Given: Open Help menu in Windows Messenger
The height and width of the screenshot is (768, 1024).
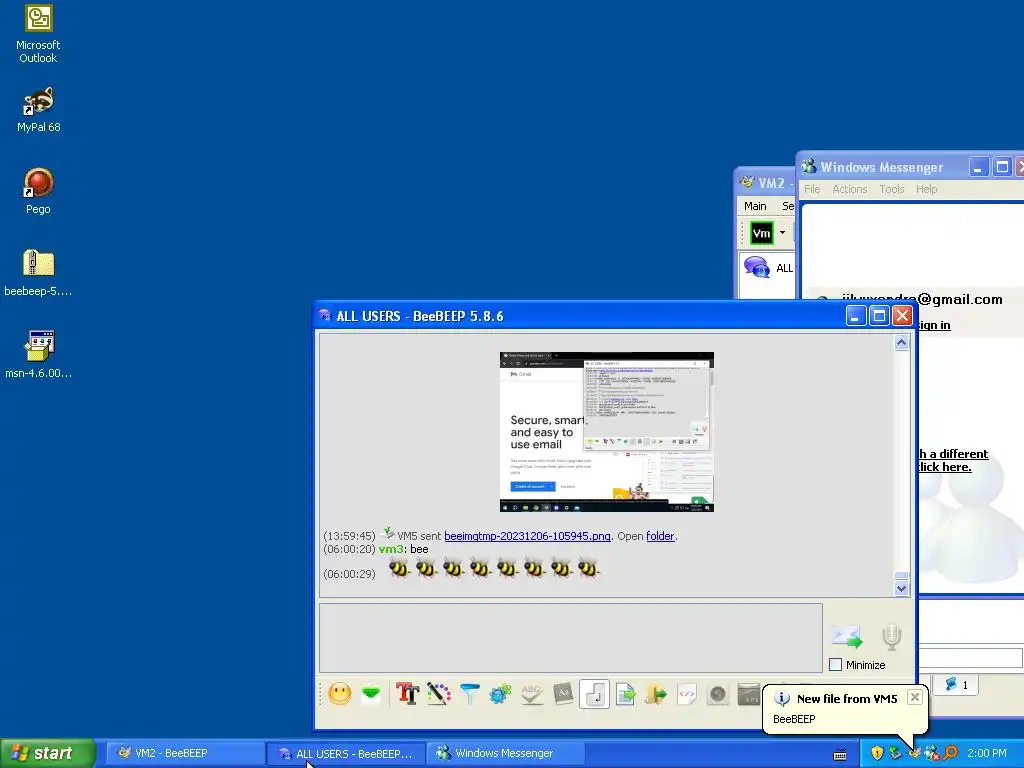Looking at the screenshot, I should (927, 189).
